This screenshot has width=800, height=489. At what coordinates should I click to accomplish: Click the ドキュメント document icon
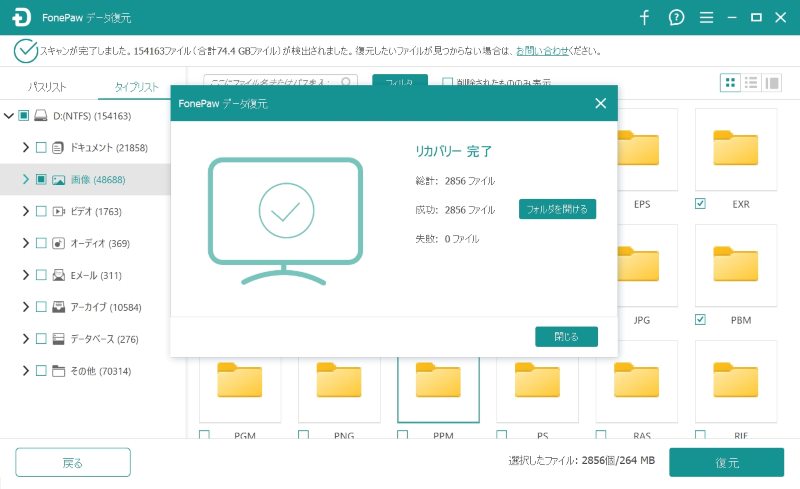(58, 148)
